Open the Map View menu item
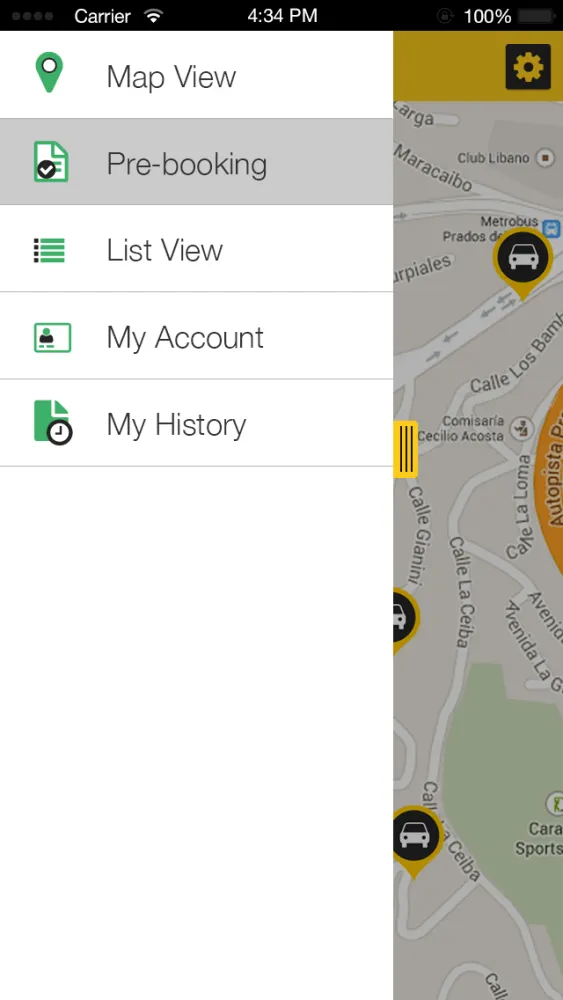Viewport: 563px width, 1000px height. click(196, 75)
